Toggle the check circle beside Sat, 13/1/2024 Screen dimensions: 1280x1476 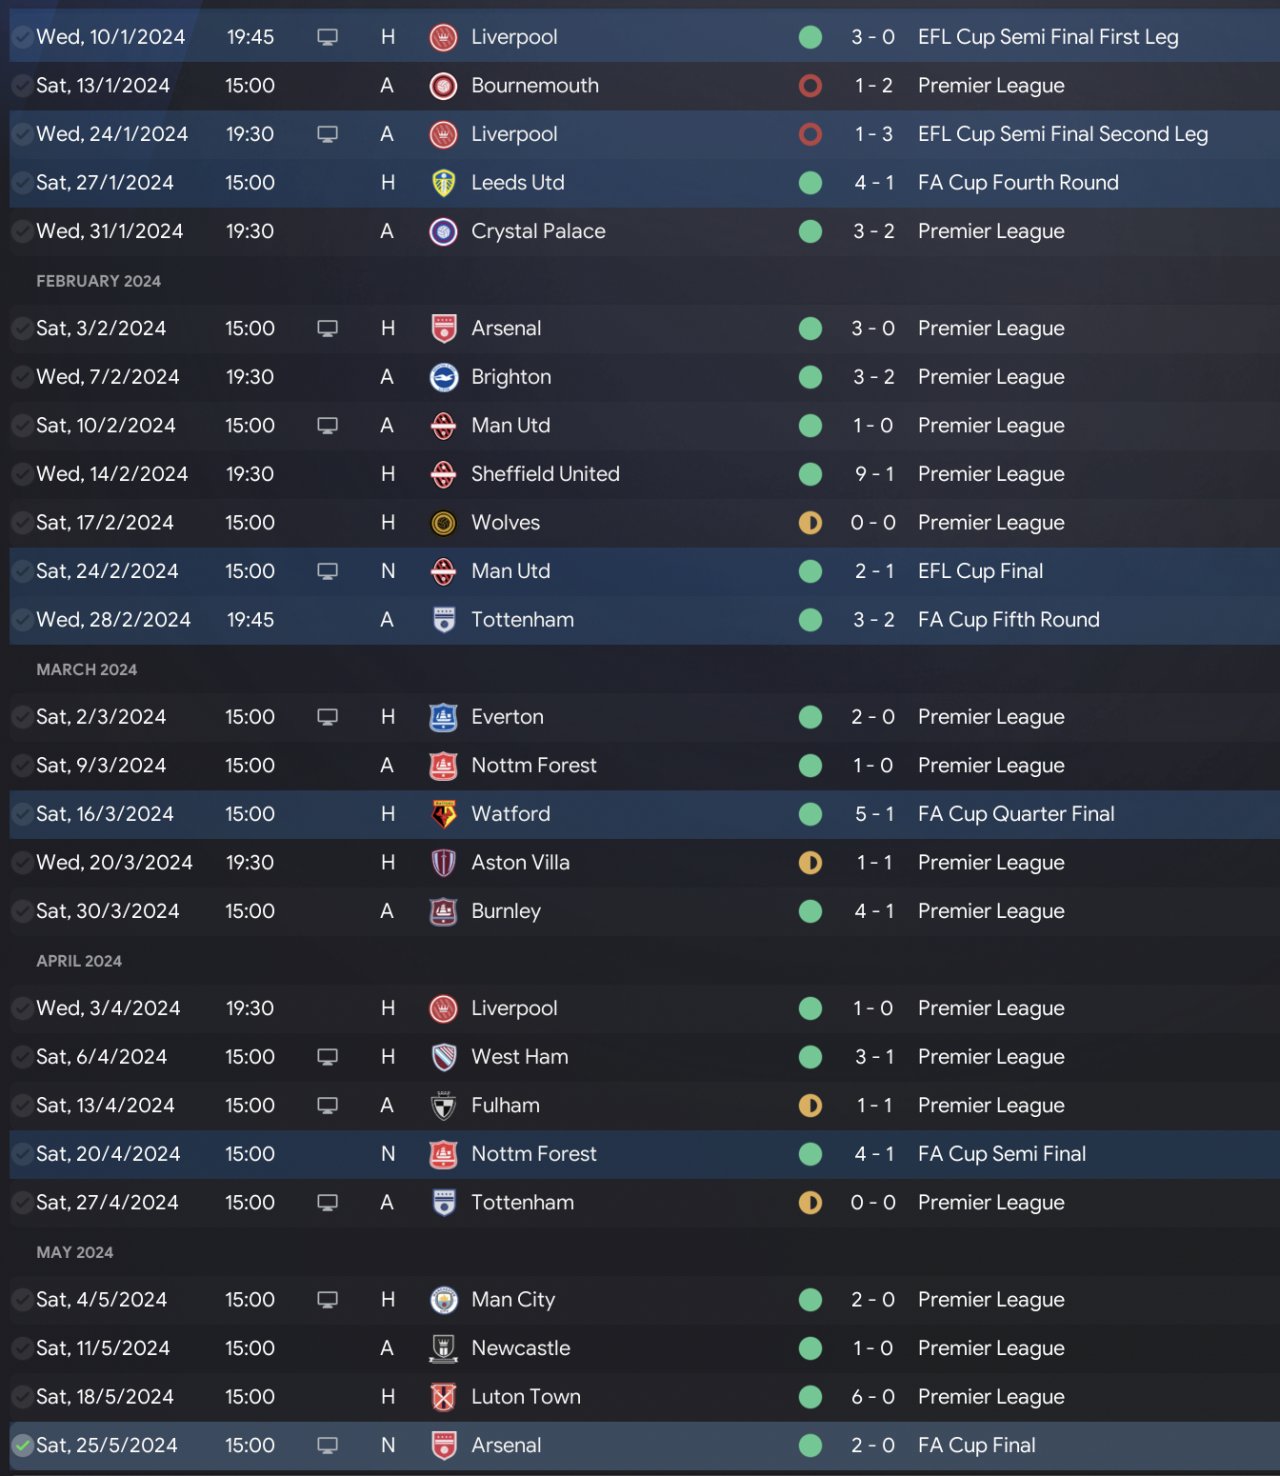tap(22, 86)
